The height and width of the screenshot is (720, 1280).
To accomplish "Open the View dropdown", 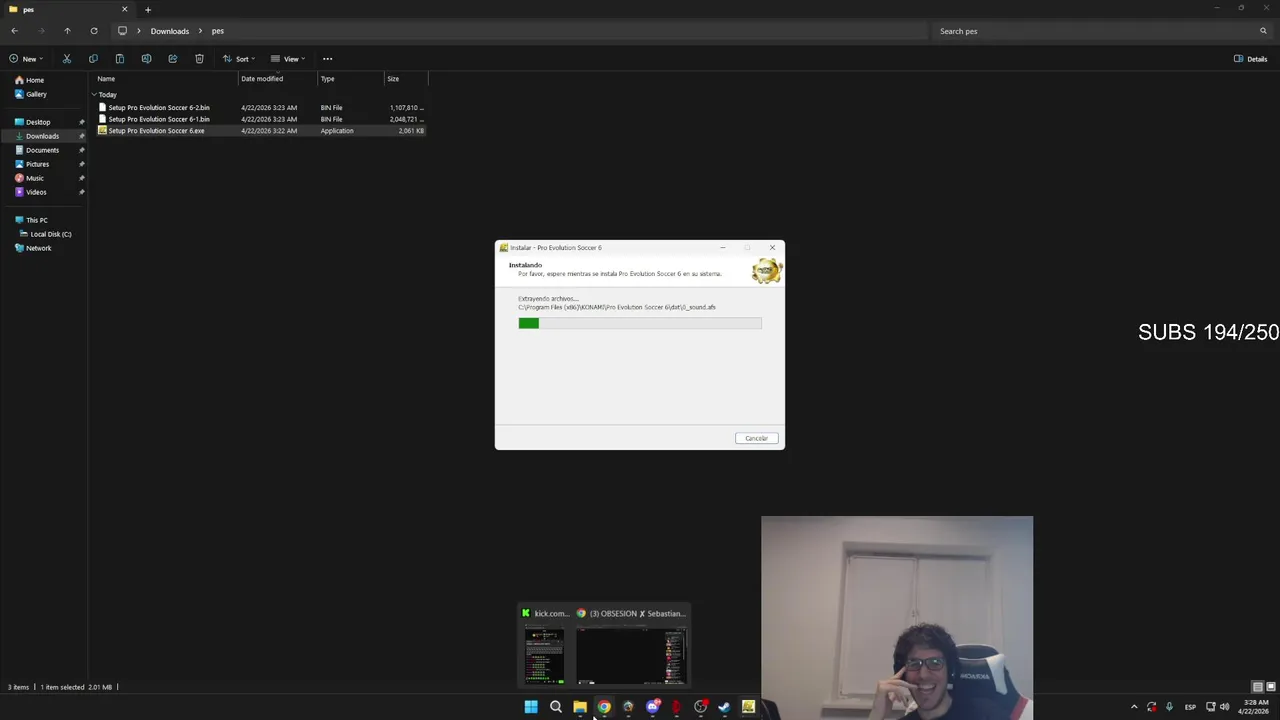I will pyautogui.click(x=288, y=59).
